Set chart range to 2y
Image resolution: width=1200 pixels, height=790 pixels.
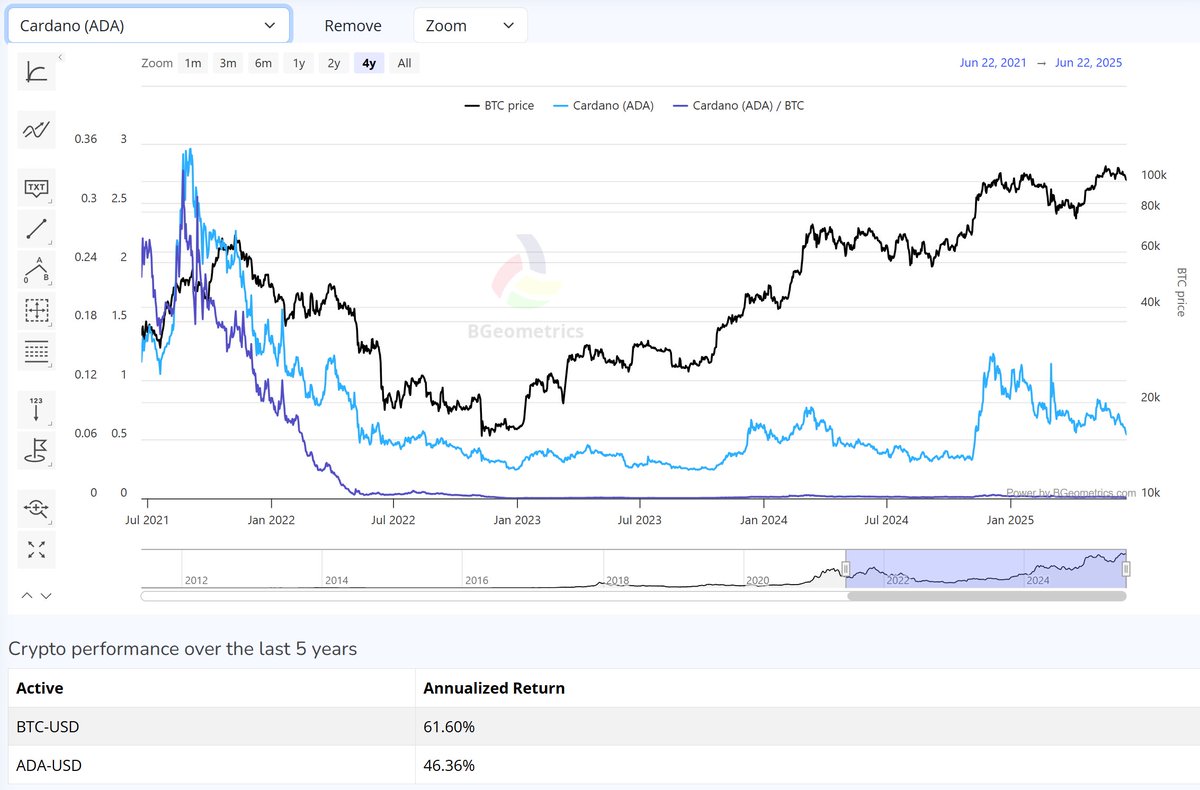tap(334, 63)
